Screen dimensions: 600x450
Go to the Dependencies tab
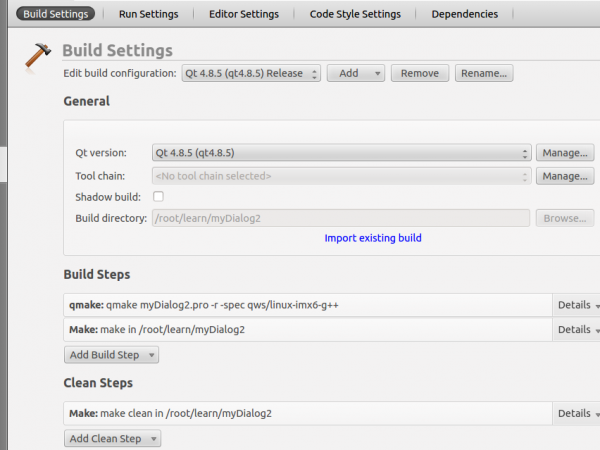point(464,14)
